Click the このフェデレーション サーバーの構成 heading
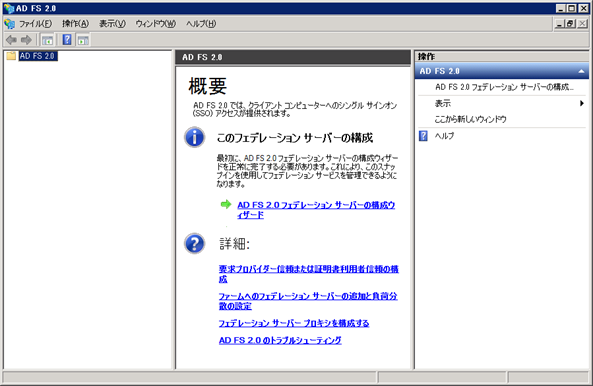This screenshot has width=593, height=386. pos(295,138)
